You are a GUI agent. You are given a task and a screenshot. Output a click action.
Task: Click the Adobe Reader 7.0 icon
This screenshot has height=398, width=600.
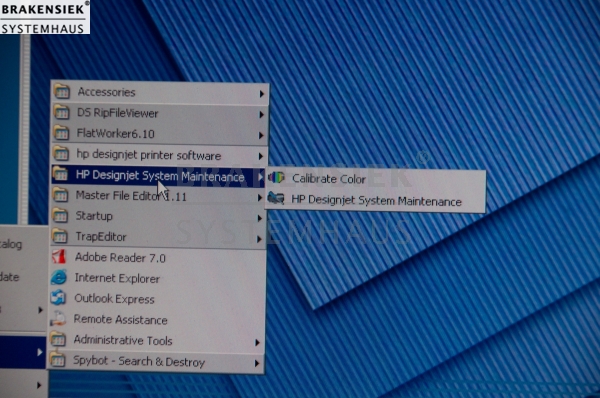59,257
